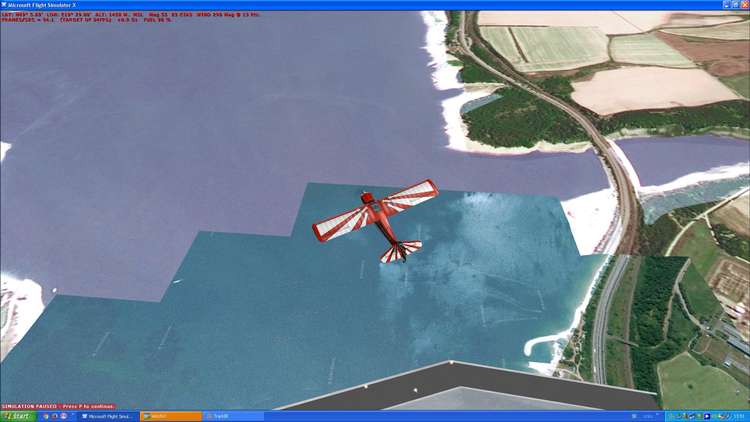Viewport: 750px width, 422px height.
Task: Launch third Quick Launch icon on taskbar
Action: pos(64,416)
